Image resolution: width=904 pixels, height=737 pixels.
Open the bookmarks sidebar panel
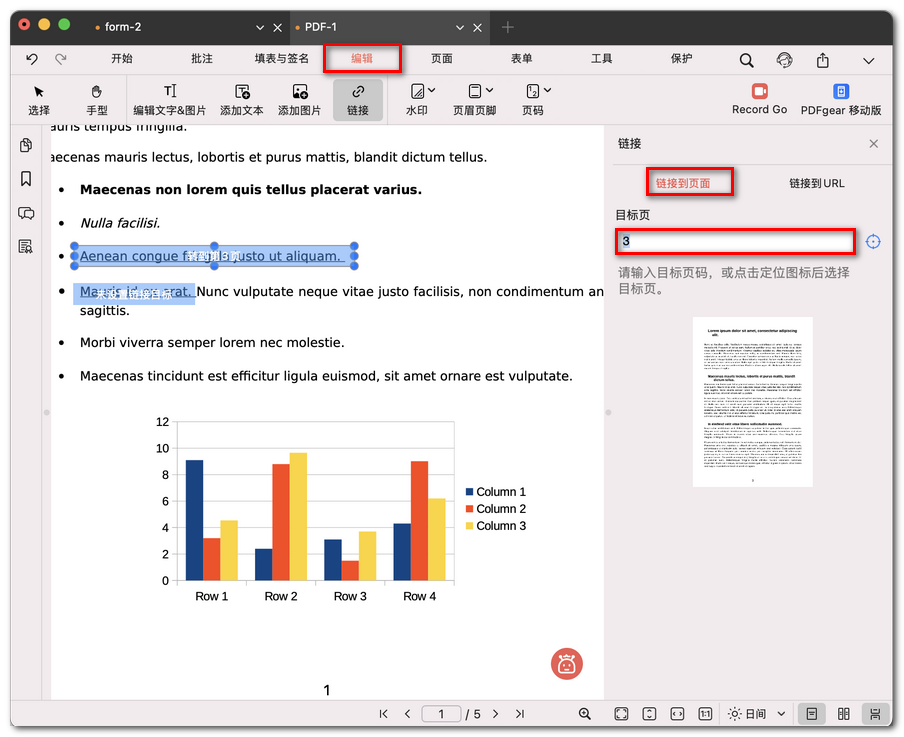pyautogui.click(x=26, y=179)
